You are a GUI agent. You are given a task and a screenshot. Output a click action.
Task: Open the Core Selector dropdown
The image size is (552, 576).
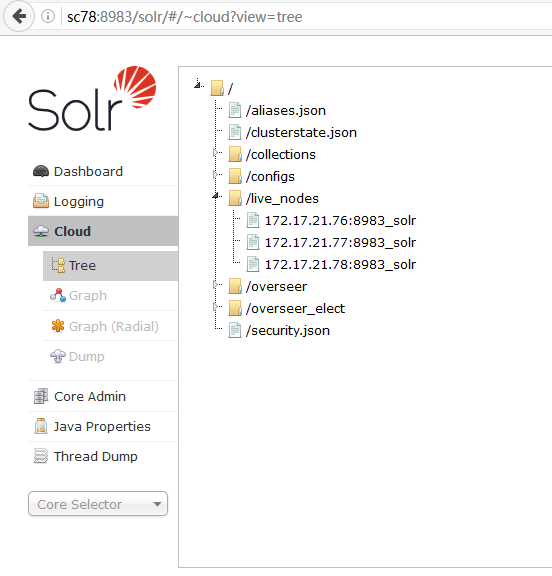(x=98, y=504)
